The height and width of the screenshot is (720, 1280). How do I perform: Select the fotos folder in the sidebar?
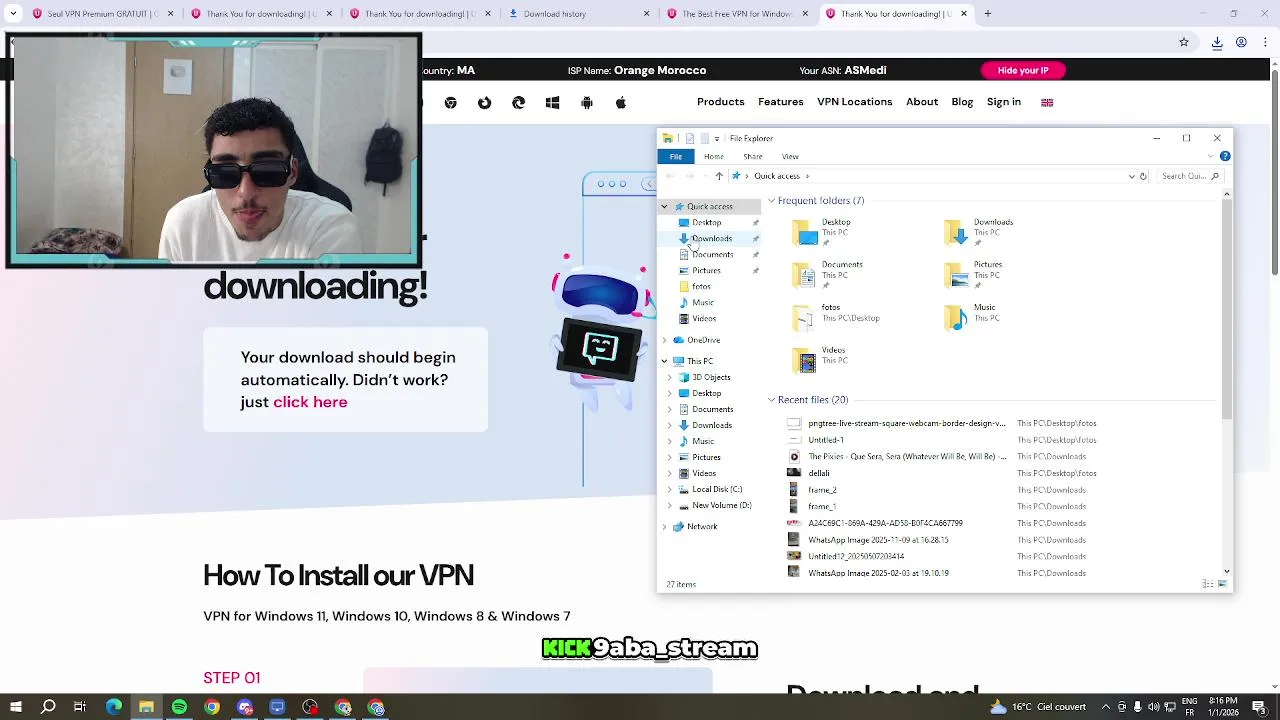tap(702, 286)
